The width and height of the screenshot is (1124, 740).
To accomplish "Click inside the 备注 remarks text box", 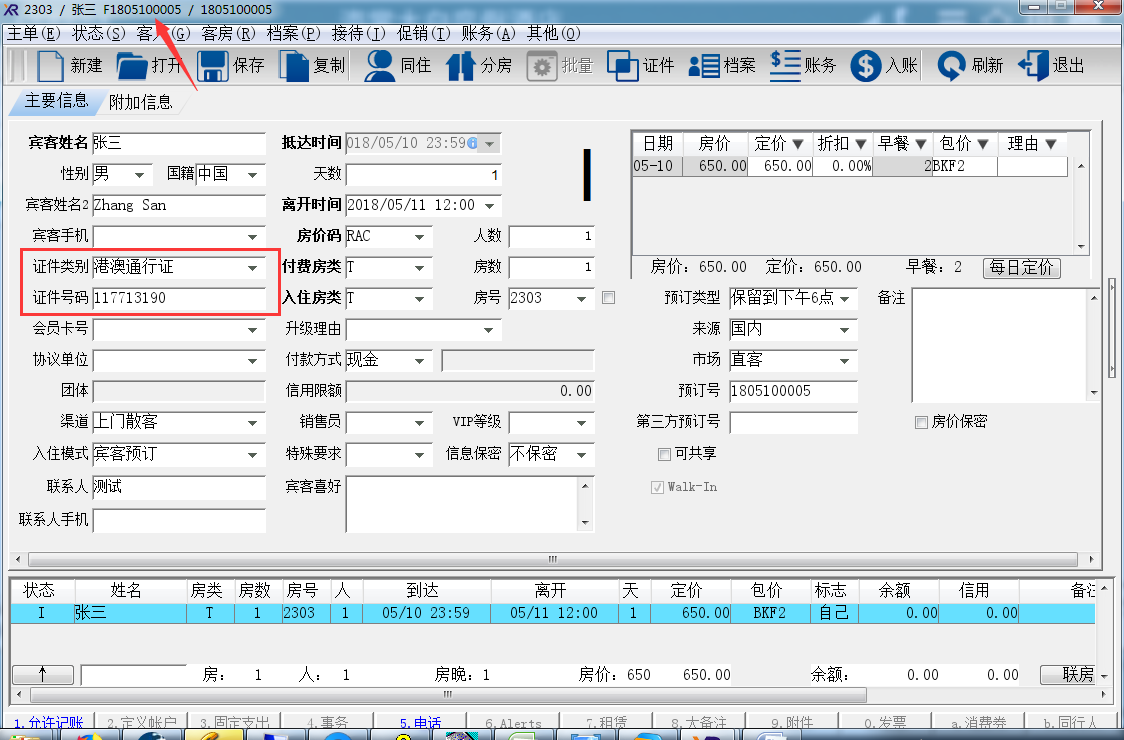I will pyautogui.click(x=999, y=345).
